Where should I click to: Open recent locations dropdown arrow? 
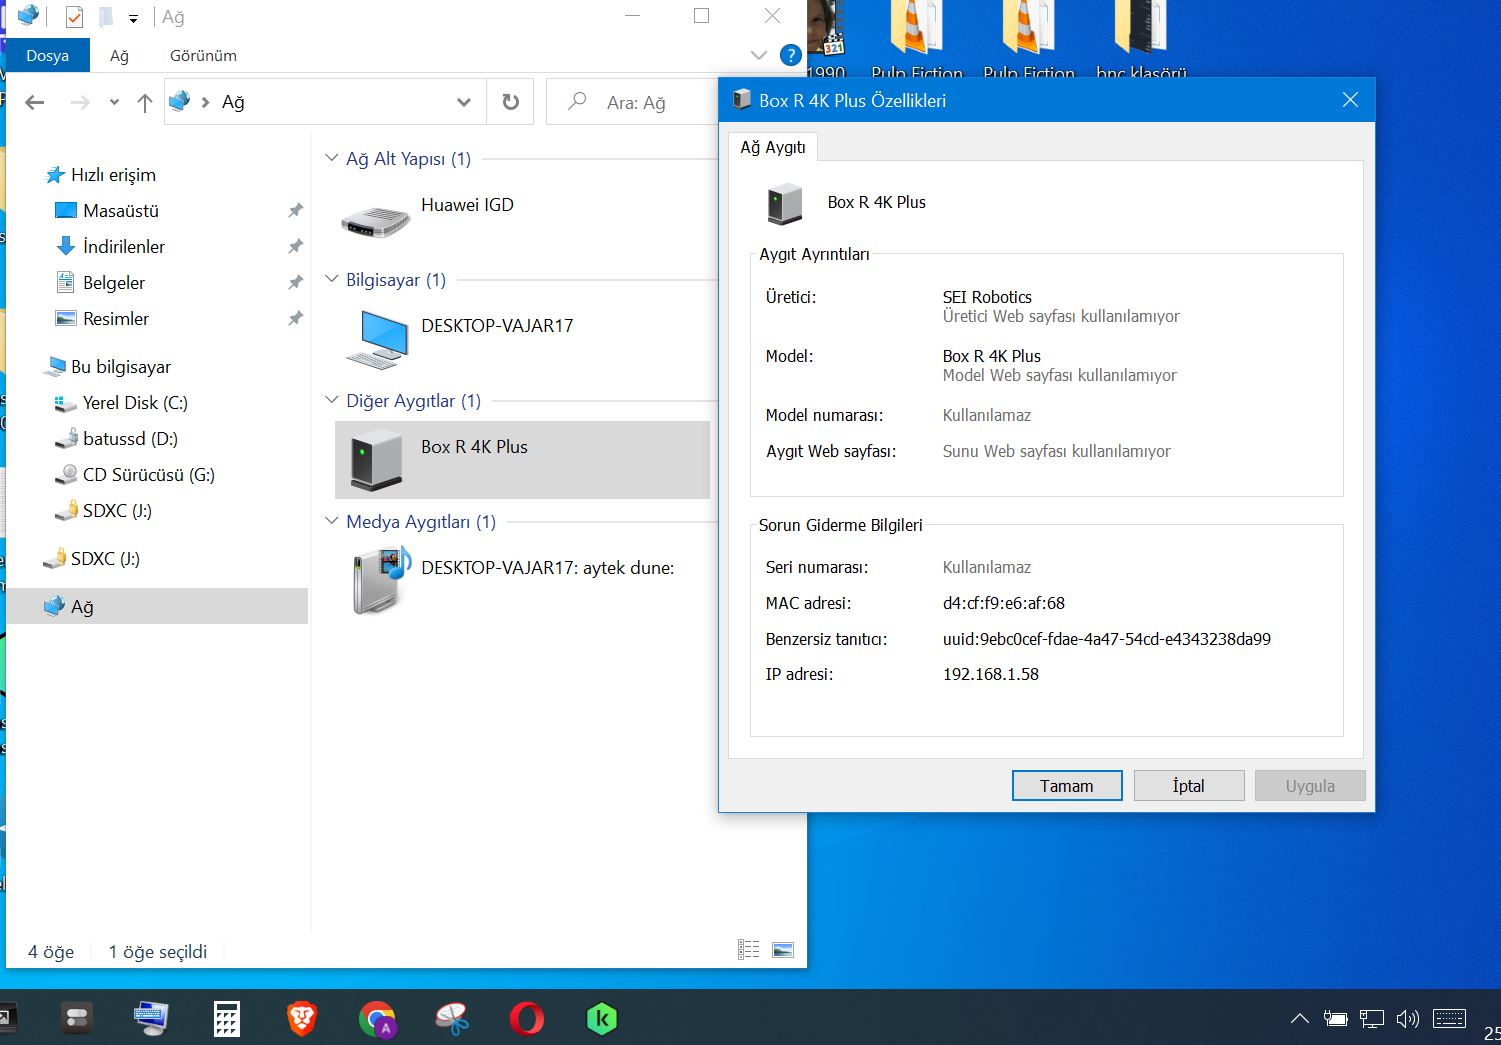point(114,102)
